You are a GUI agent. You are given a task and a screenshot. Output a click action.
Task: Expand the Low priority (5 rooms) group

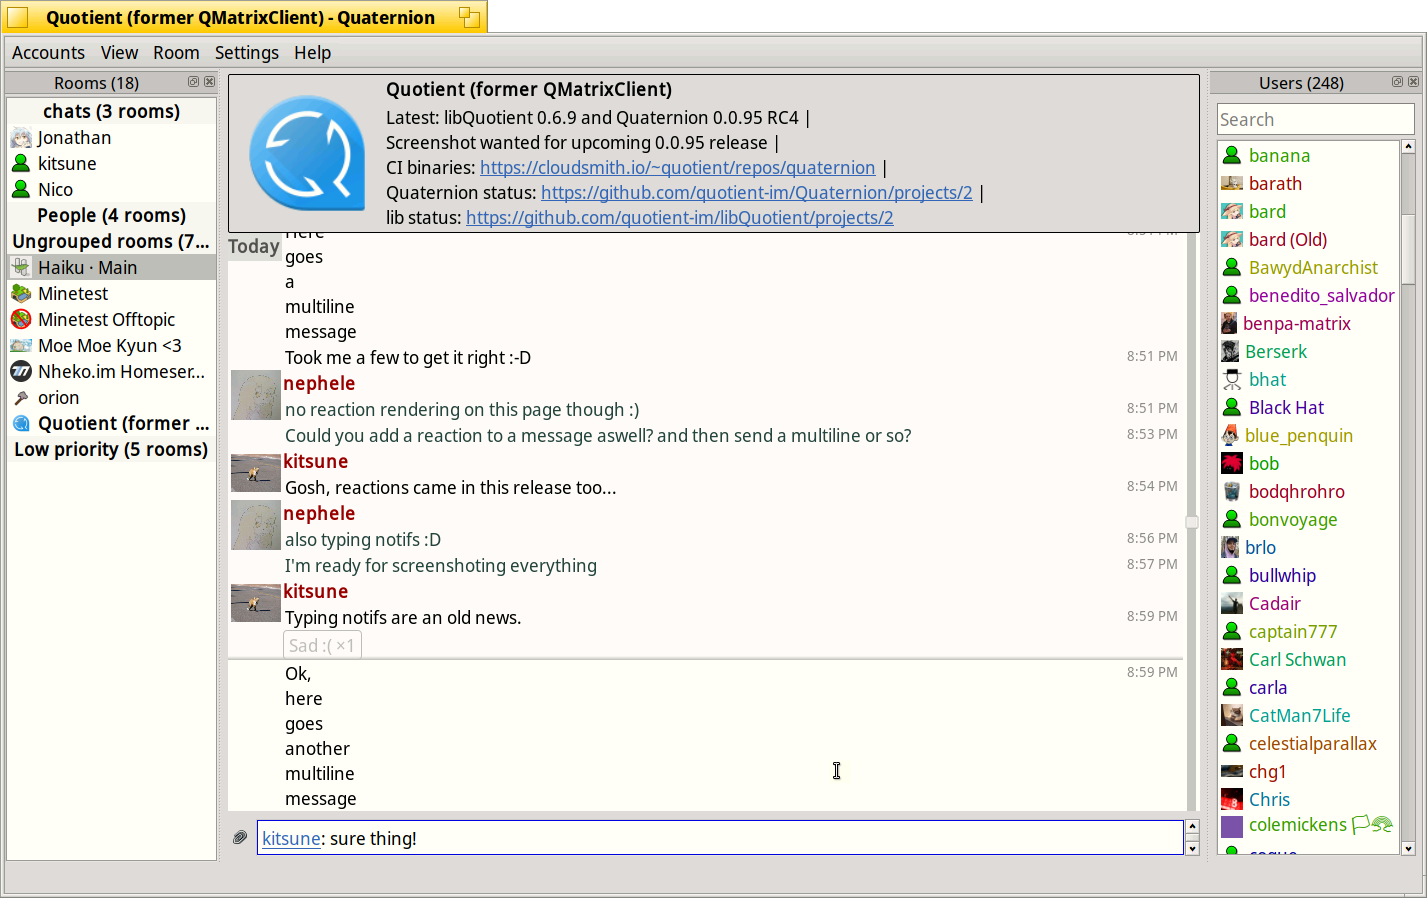(x=111, y=449)
